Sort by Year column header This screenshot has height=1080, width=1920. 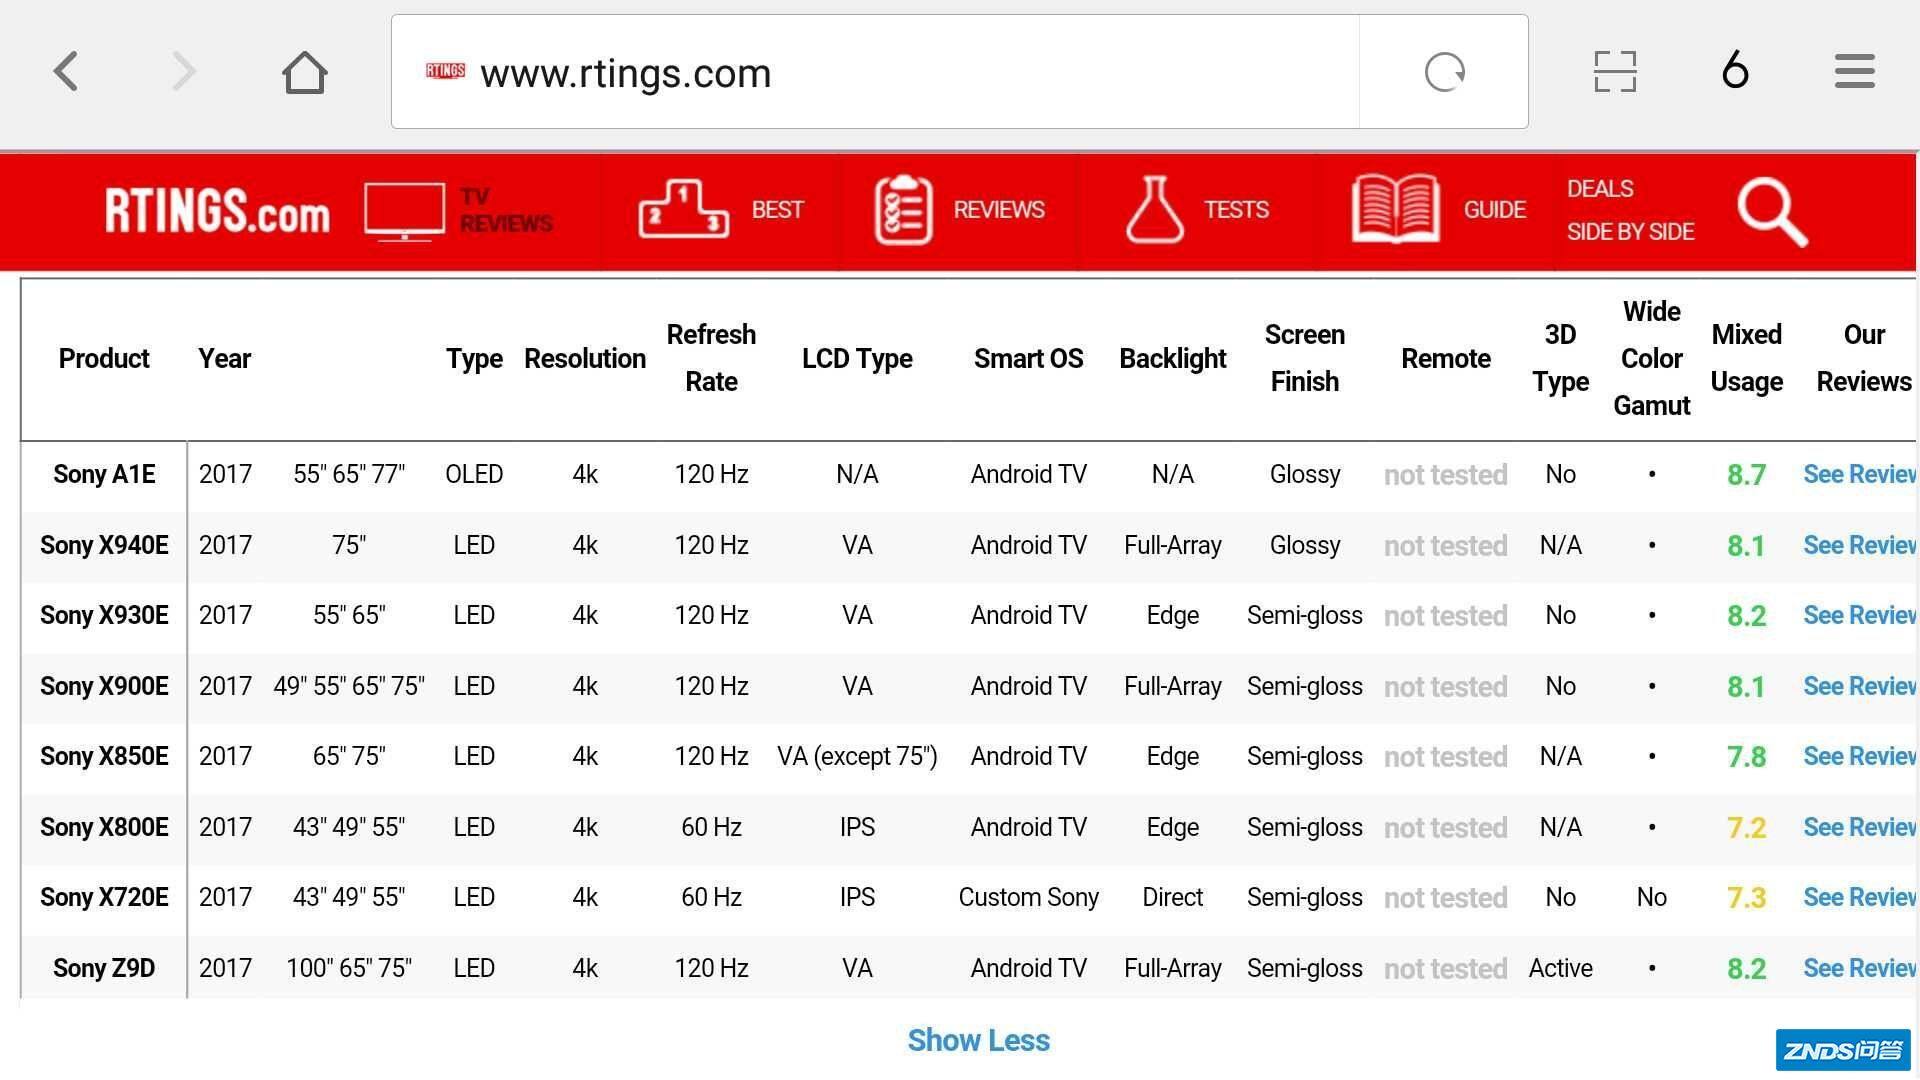coord(224,359)
